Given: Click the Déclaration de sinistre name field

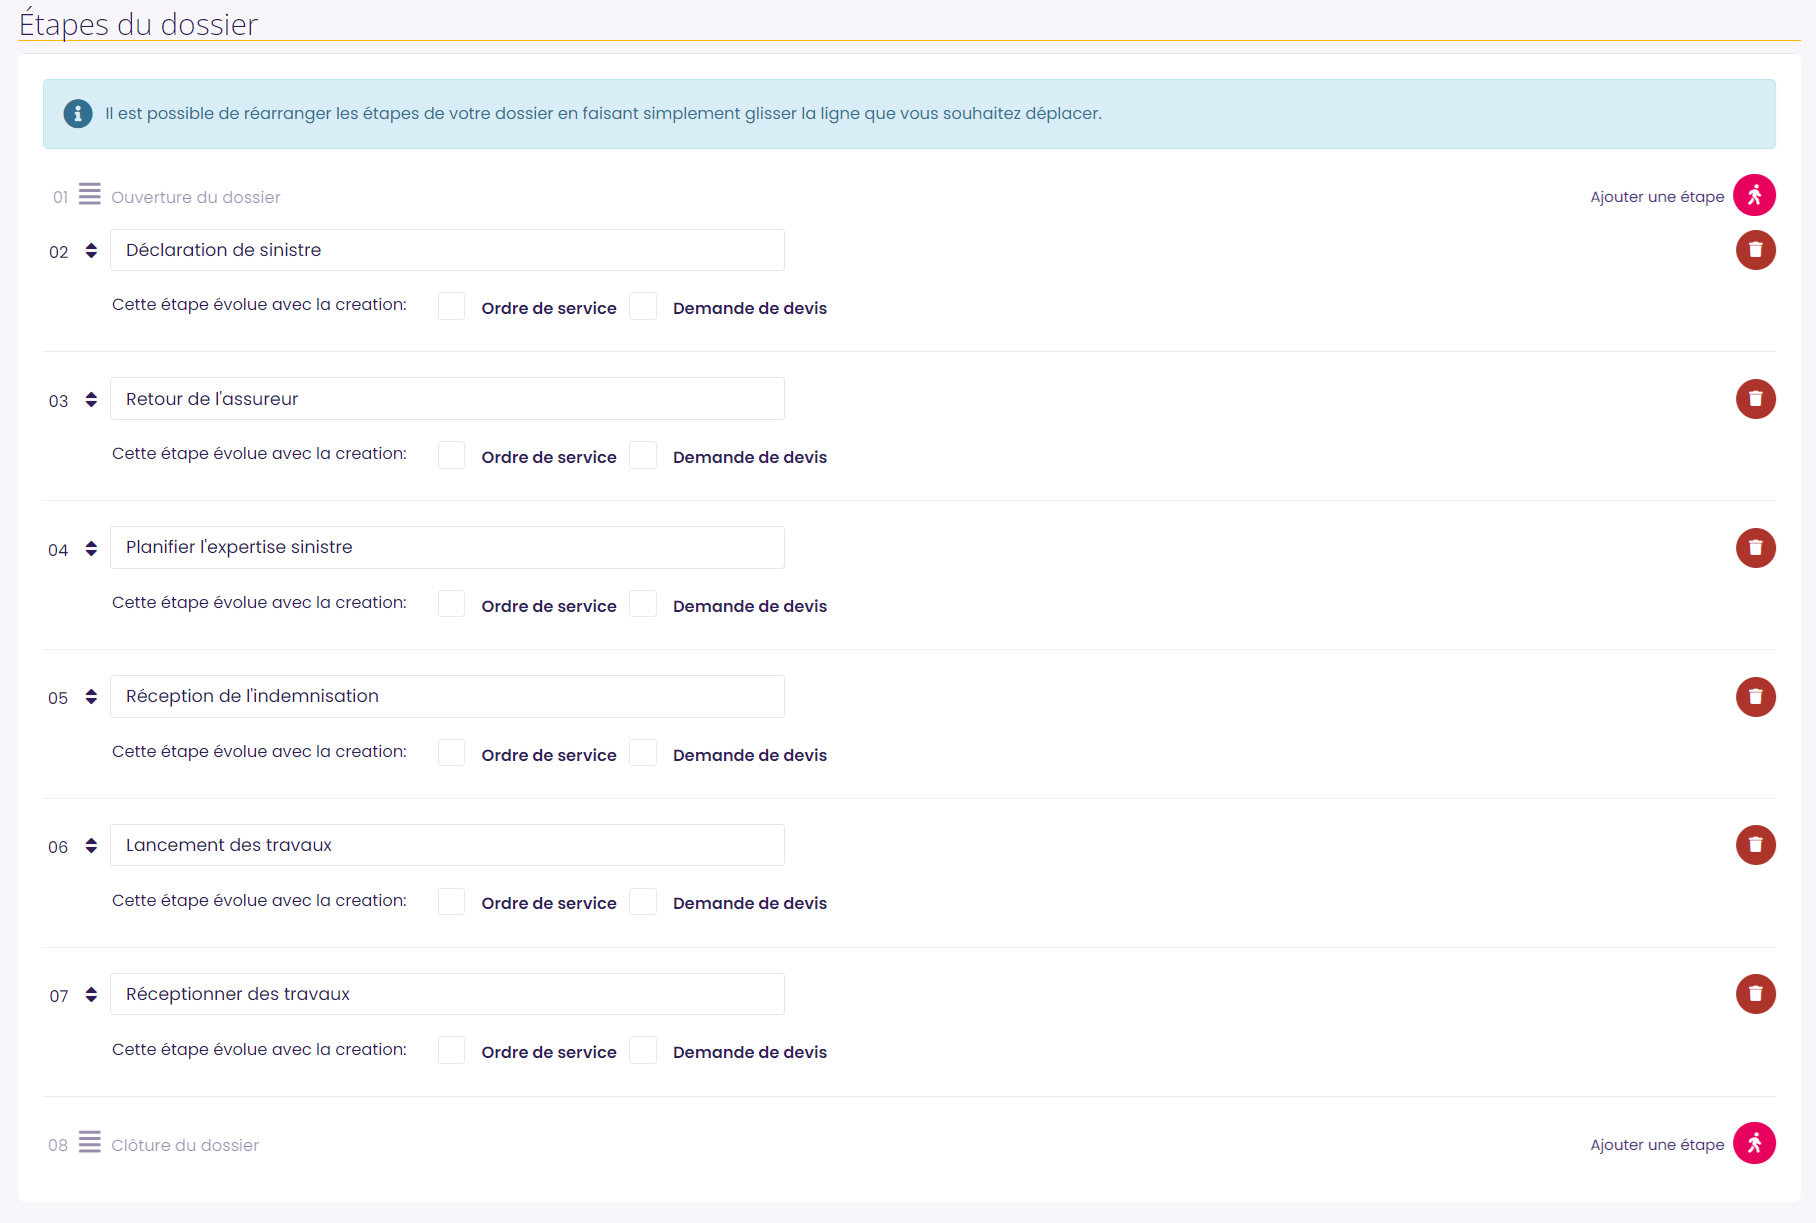Looking at the screenshot, I should pos(447,250).
